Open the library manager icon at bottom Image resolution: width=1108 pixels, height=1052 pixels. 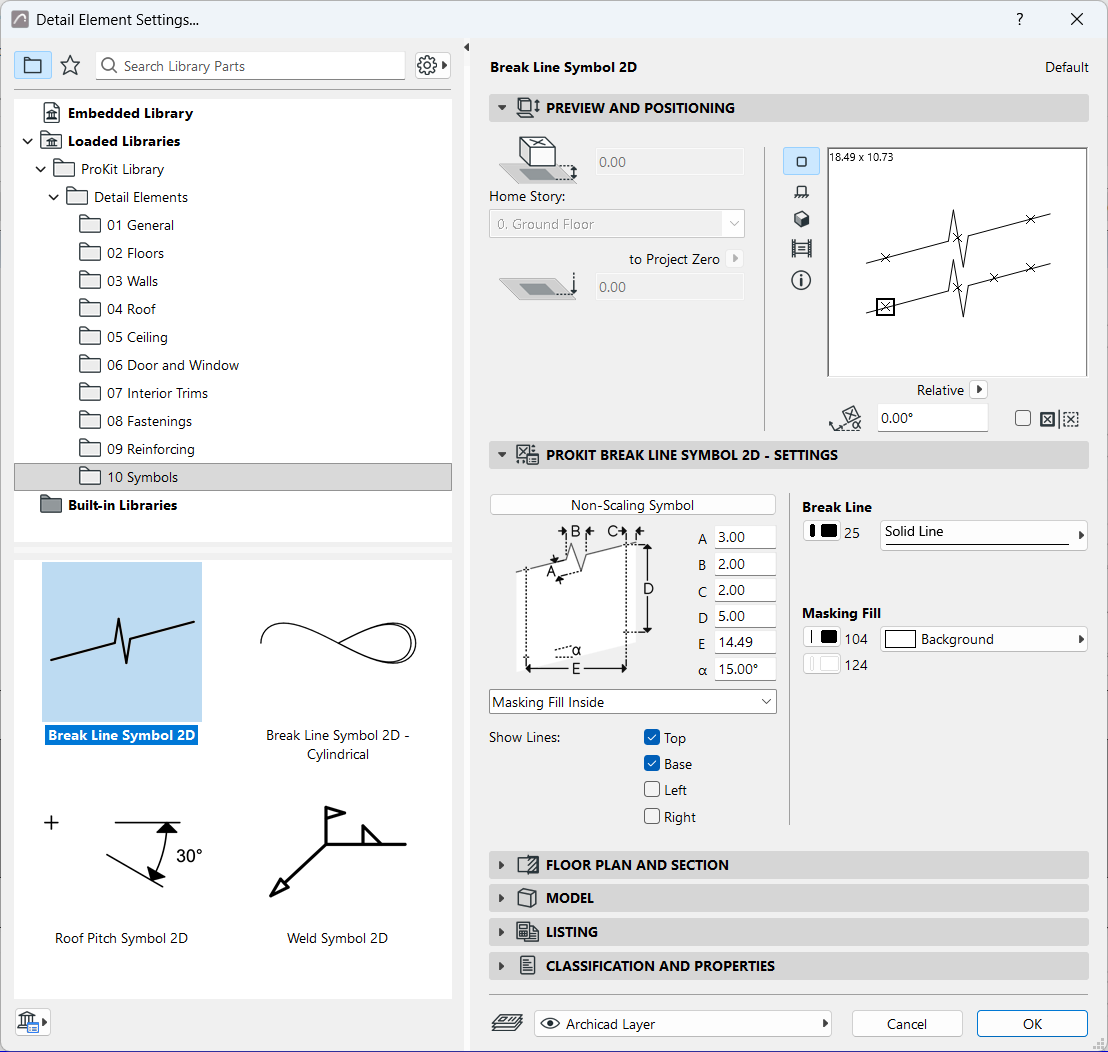tap(32, 1022)
